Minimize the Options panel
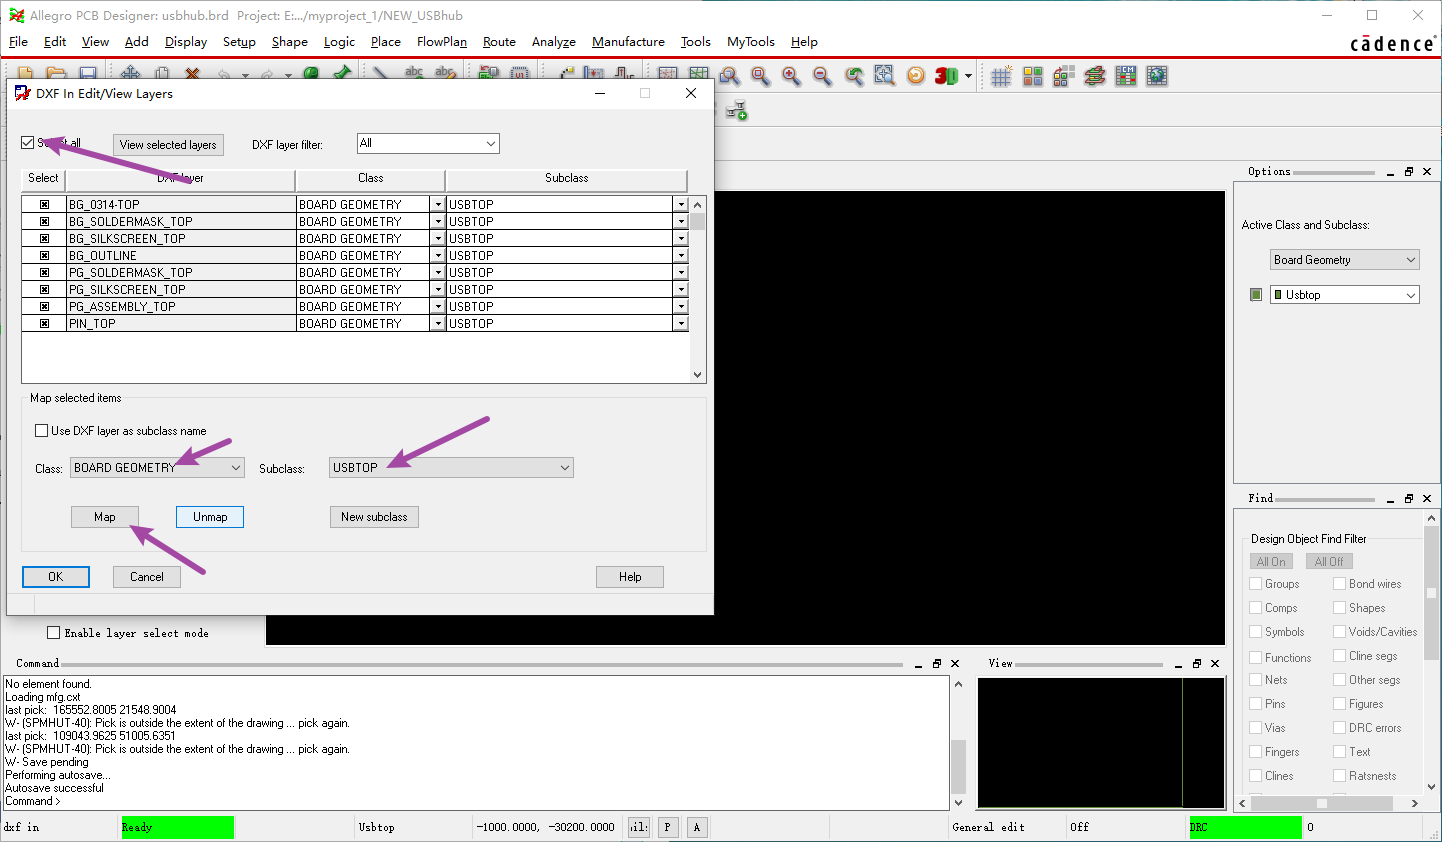This screenshot has height=842, width=1442. [1390, 172]
